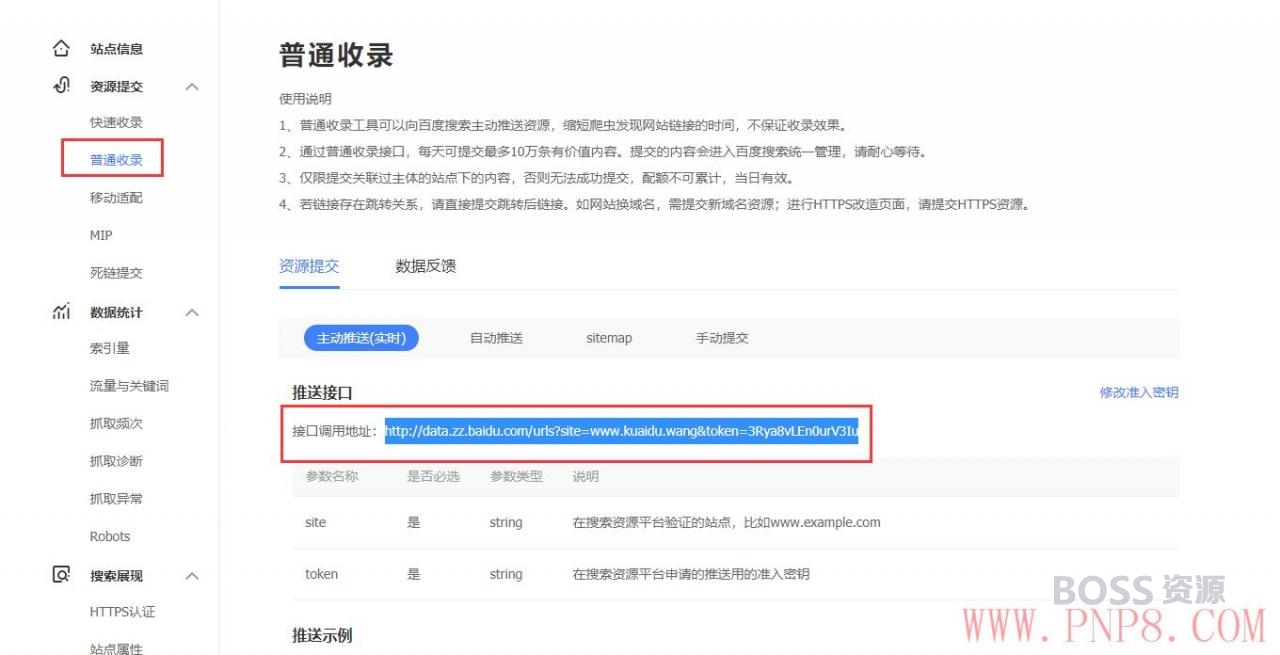Open 站点属性 in sidebar

(116, 649)
